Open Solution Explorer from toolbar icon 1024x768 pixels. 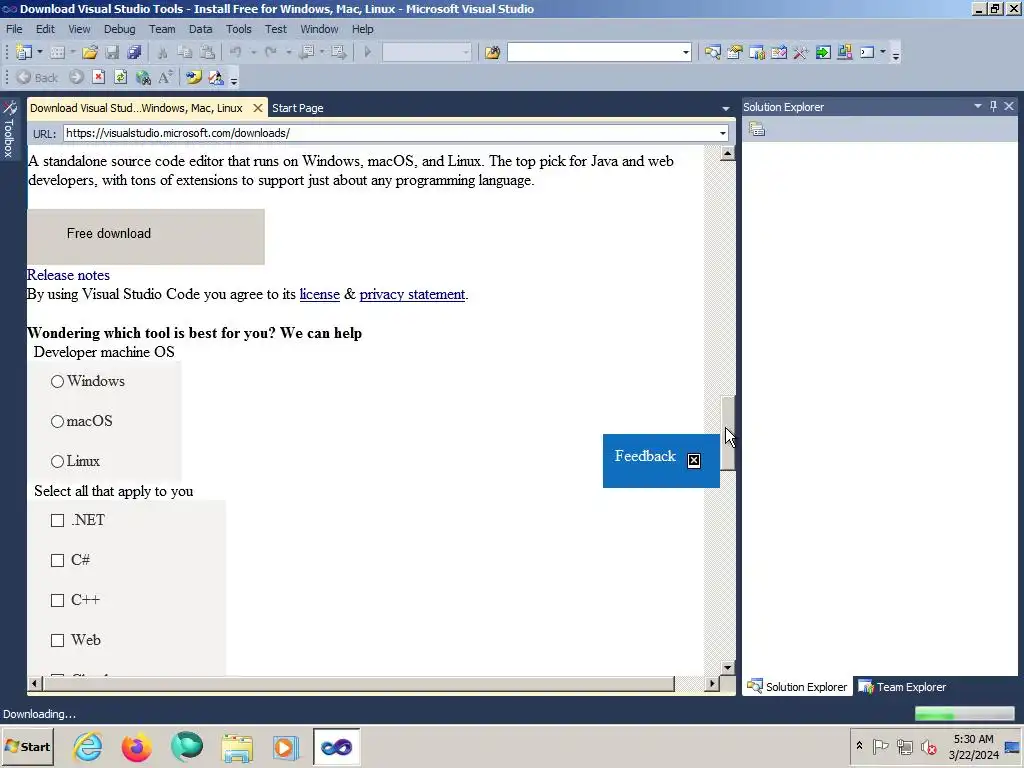[x=712, y=52]
